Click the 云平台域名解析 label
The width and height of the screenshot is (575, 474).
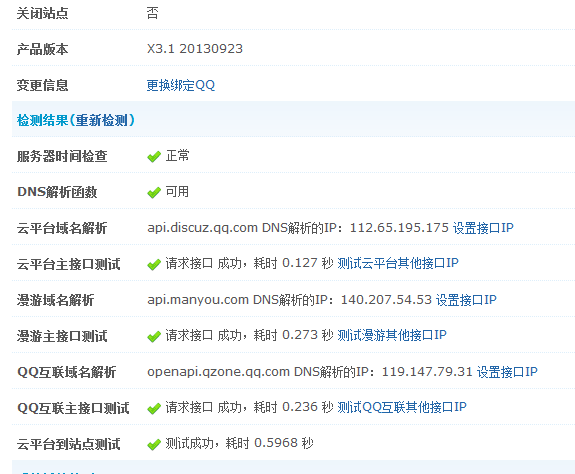tap(62, 228)
